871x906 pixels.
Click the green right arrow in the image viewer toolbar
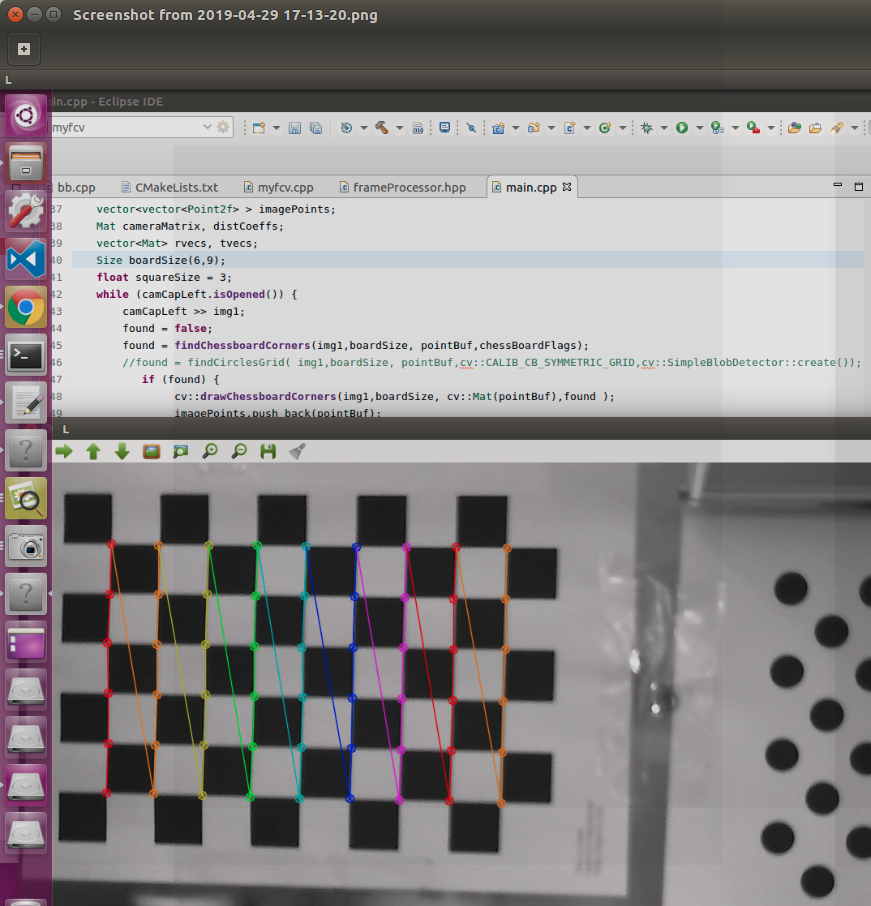[x=64, y=451]
